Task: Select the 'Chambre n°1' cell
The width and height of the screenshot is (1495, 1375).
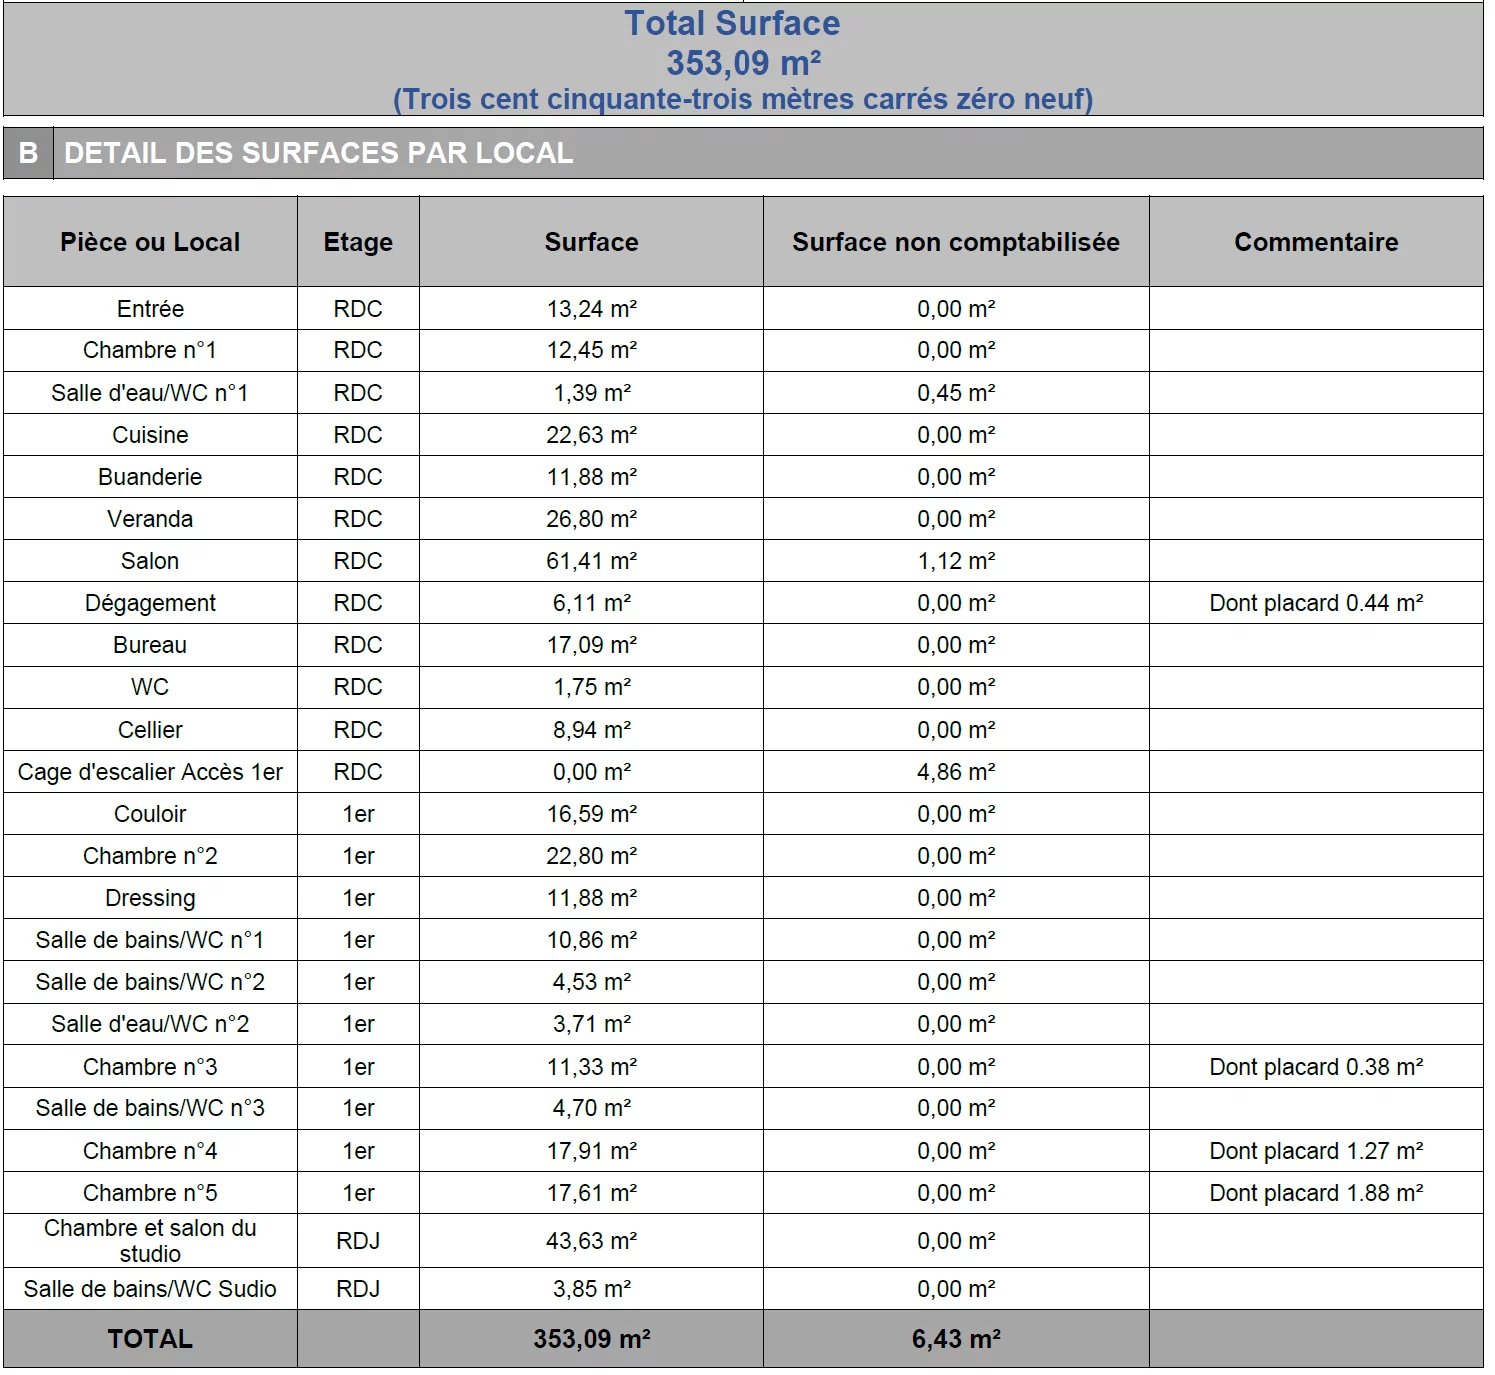Action: [150, 350]
